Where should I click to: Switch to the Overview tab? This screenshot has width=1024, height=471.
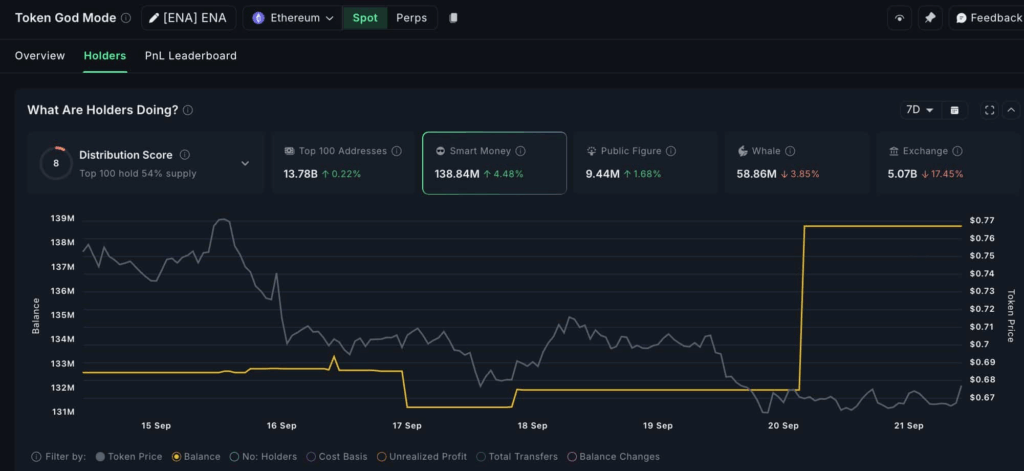[40, 56]
